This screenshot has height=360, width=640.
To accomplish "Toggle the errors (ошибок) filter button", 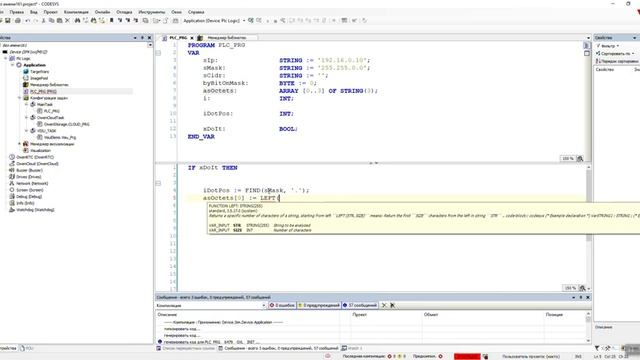I will click(x=282, y=305).
